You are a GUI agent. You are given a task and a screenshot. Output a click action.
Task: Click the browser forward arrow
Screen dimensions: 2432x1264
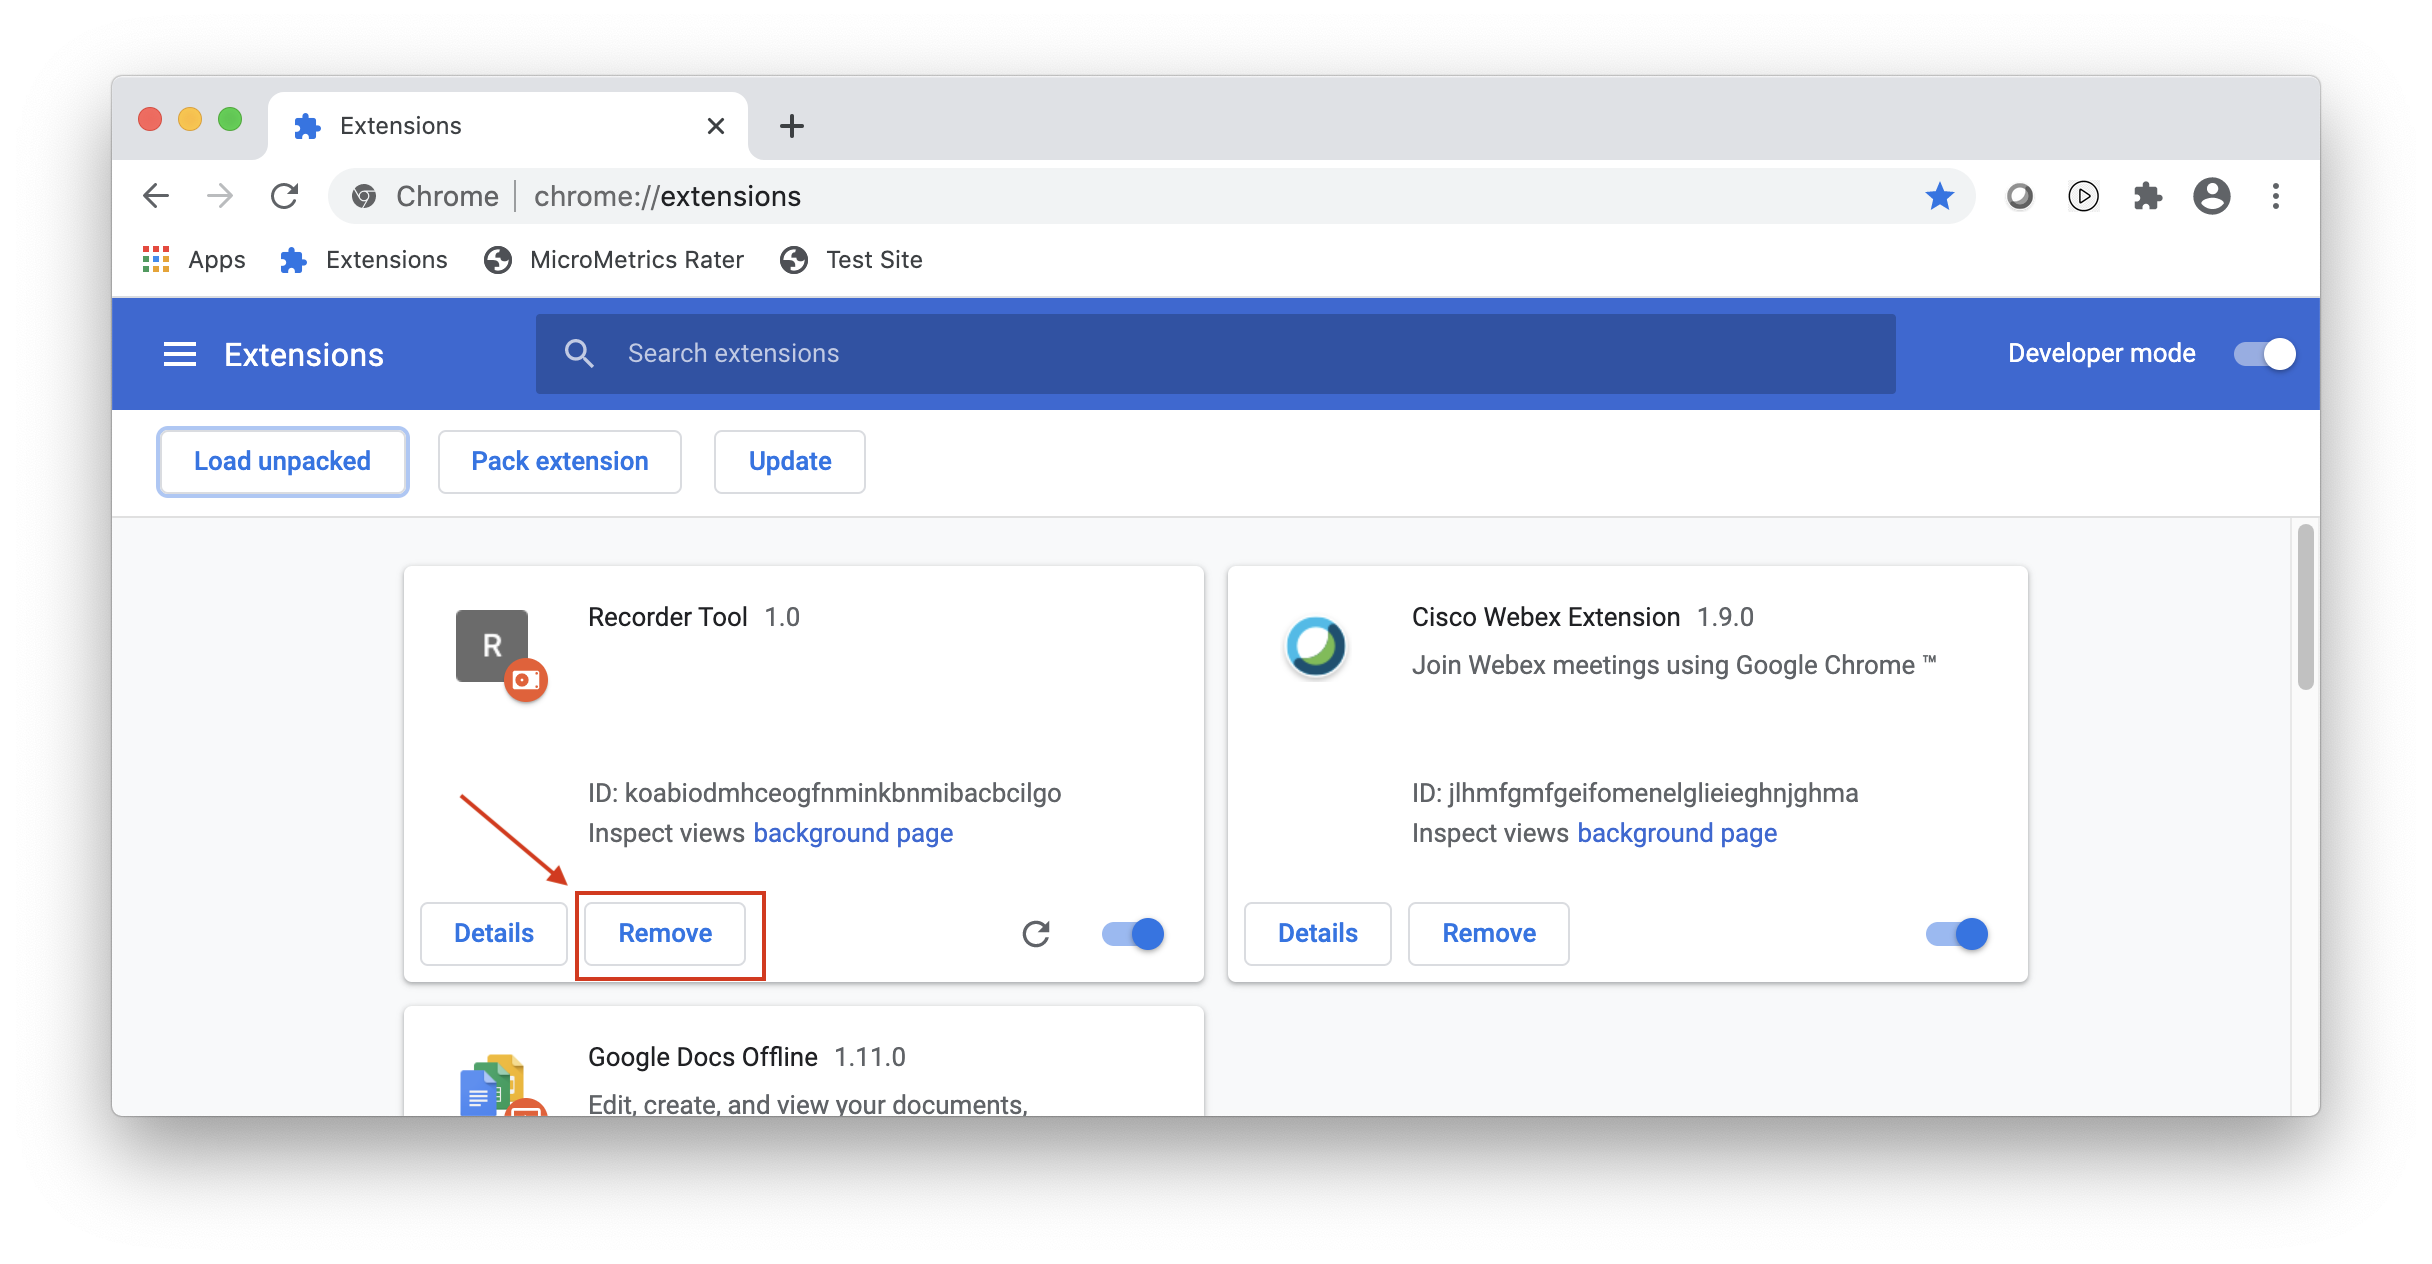click(220, 196)
